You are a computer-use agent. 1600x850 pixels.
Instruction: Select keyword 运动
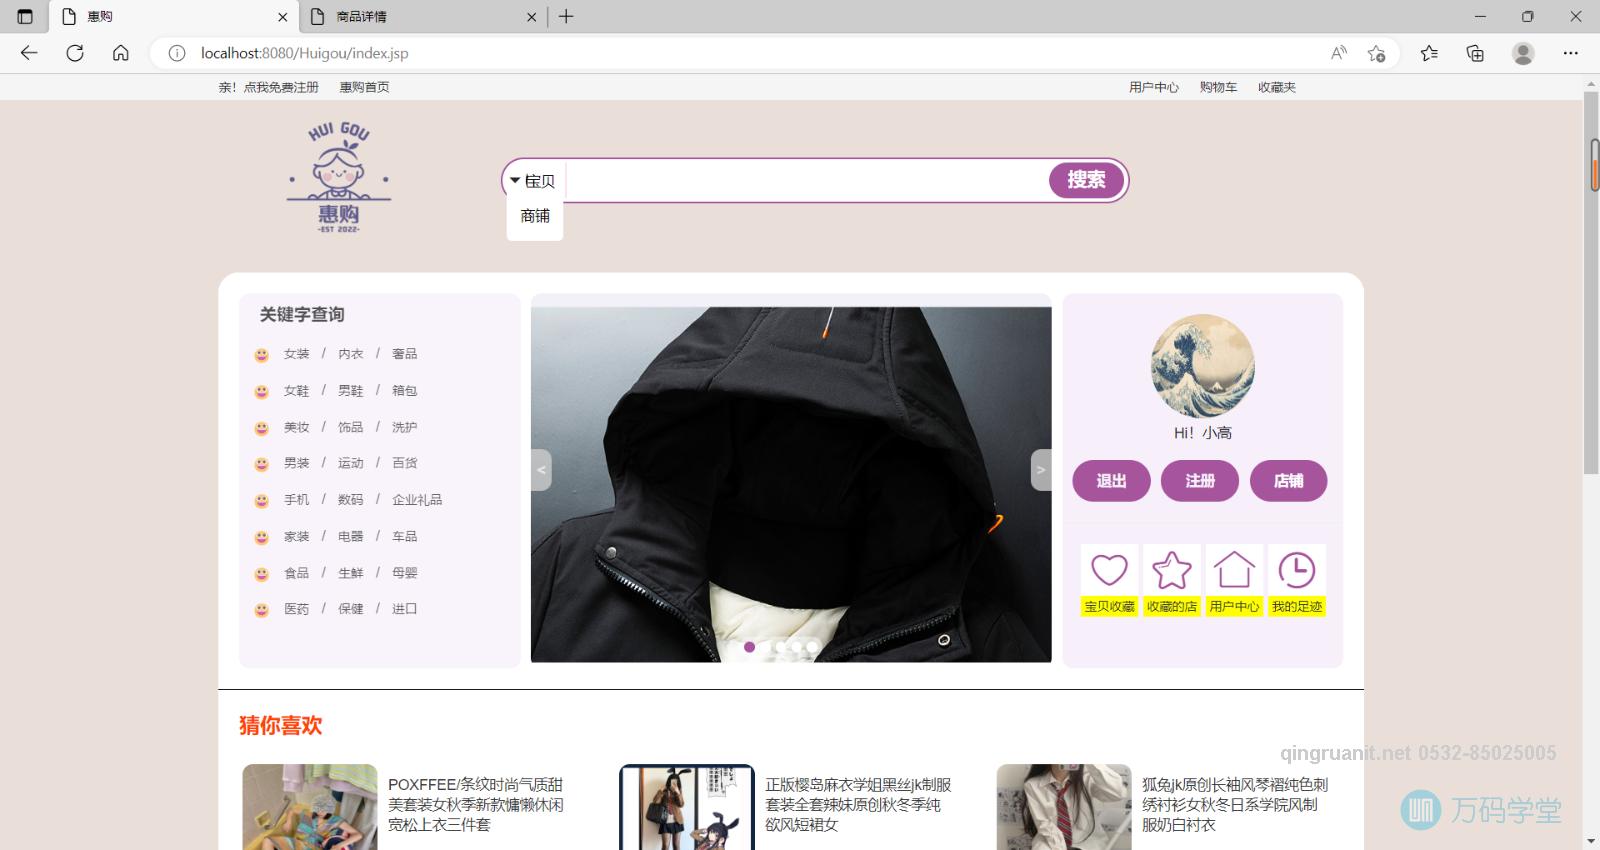coord(350,463)
